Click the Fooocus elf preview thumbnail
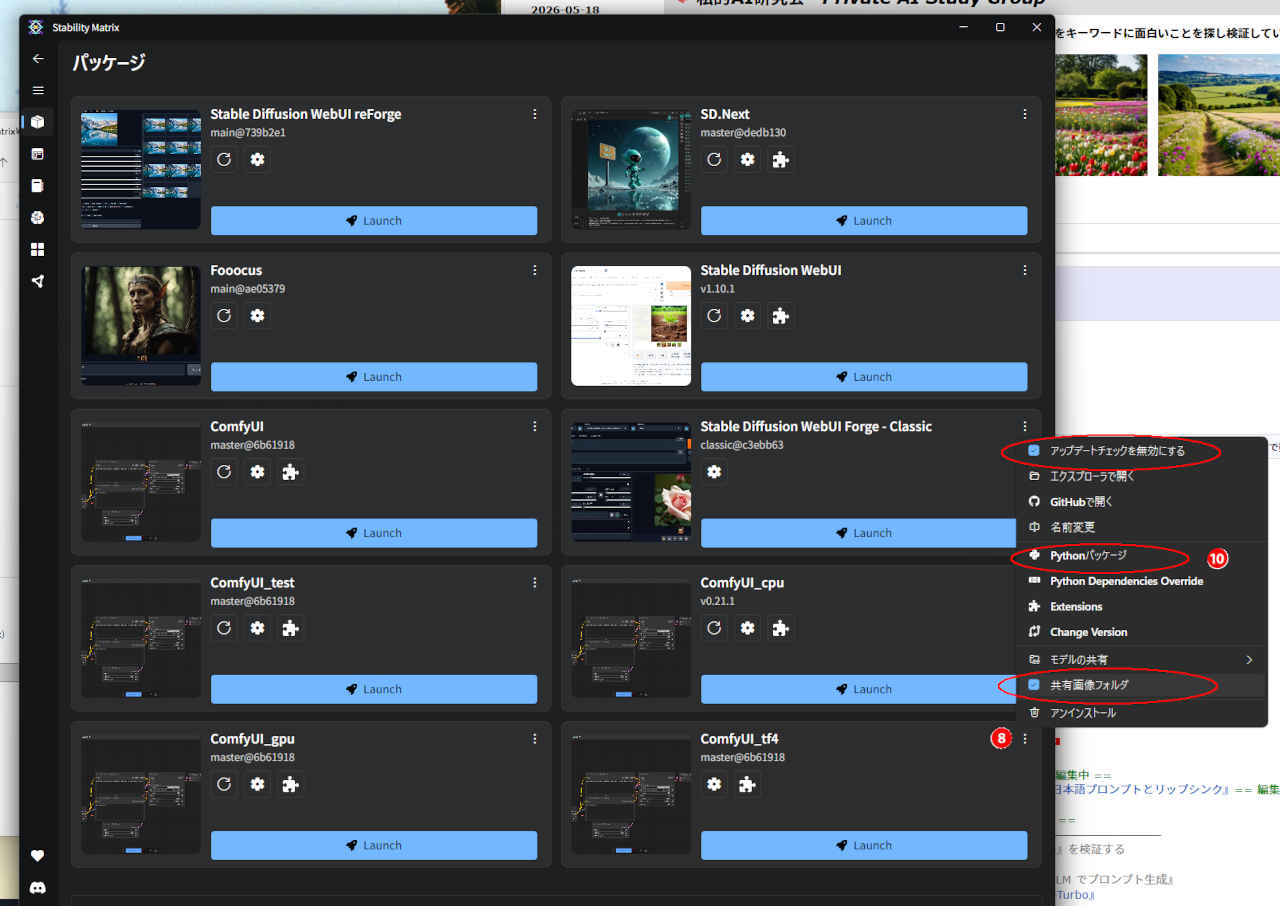 [x=141, y=326]
